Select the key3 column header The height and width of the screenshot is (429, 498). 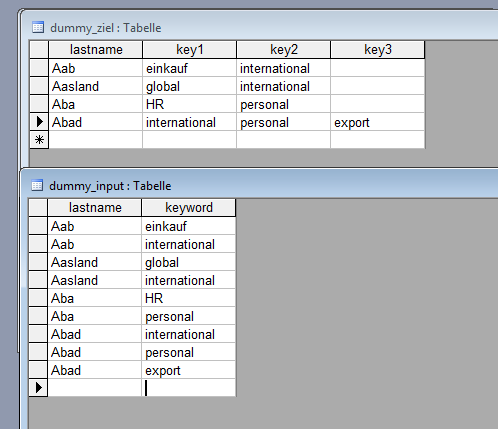(378, 50)
